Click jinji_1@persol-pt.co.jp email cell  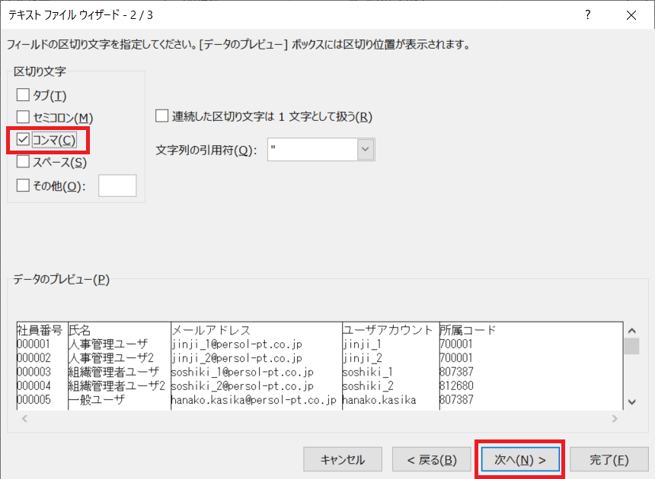(x=237, y=344)
